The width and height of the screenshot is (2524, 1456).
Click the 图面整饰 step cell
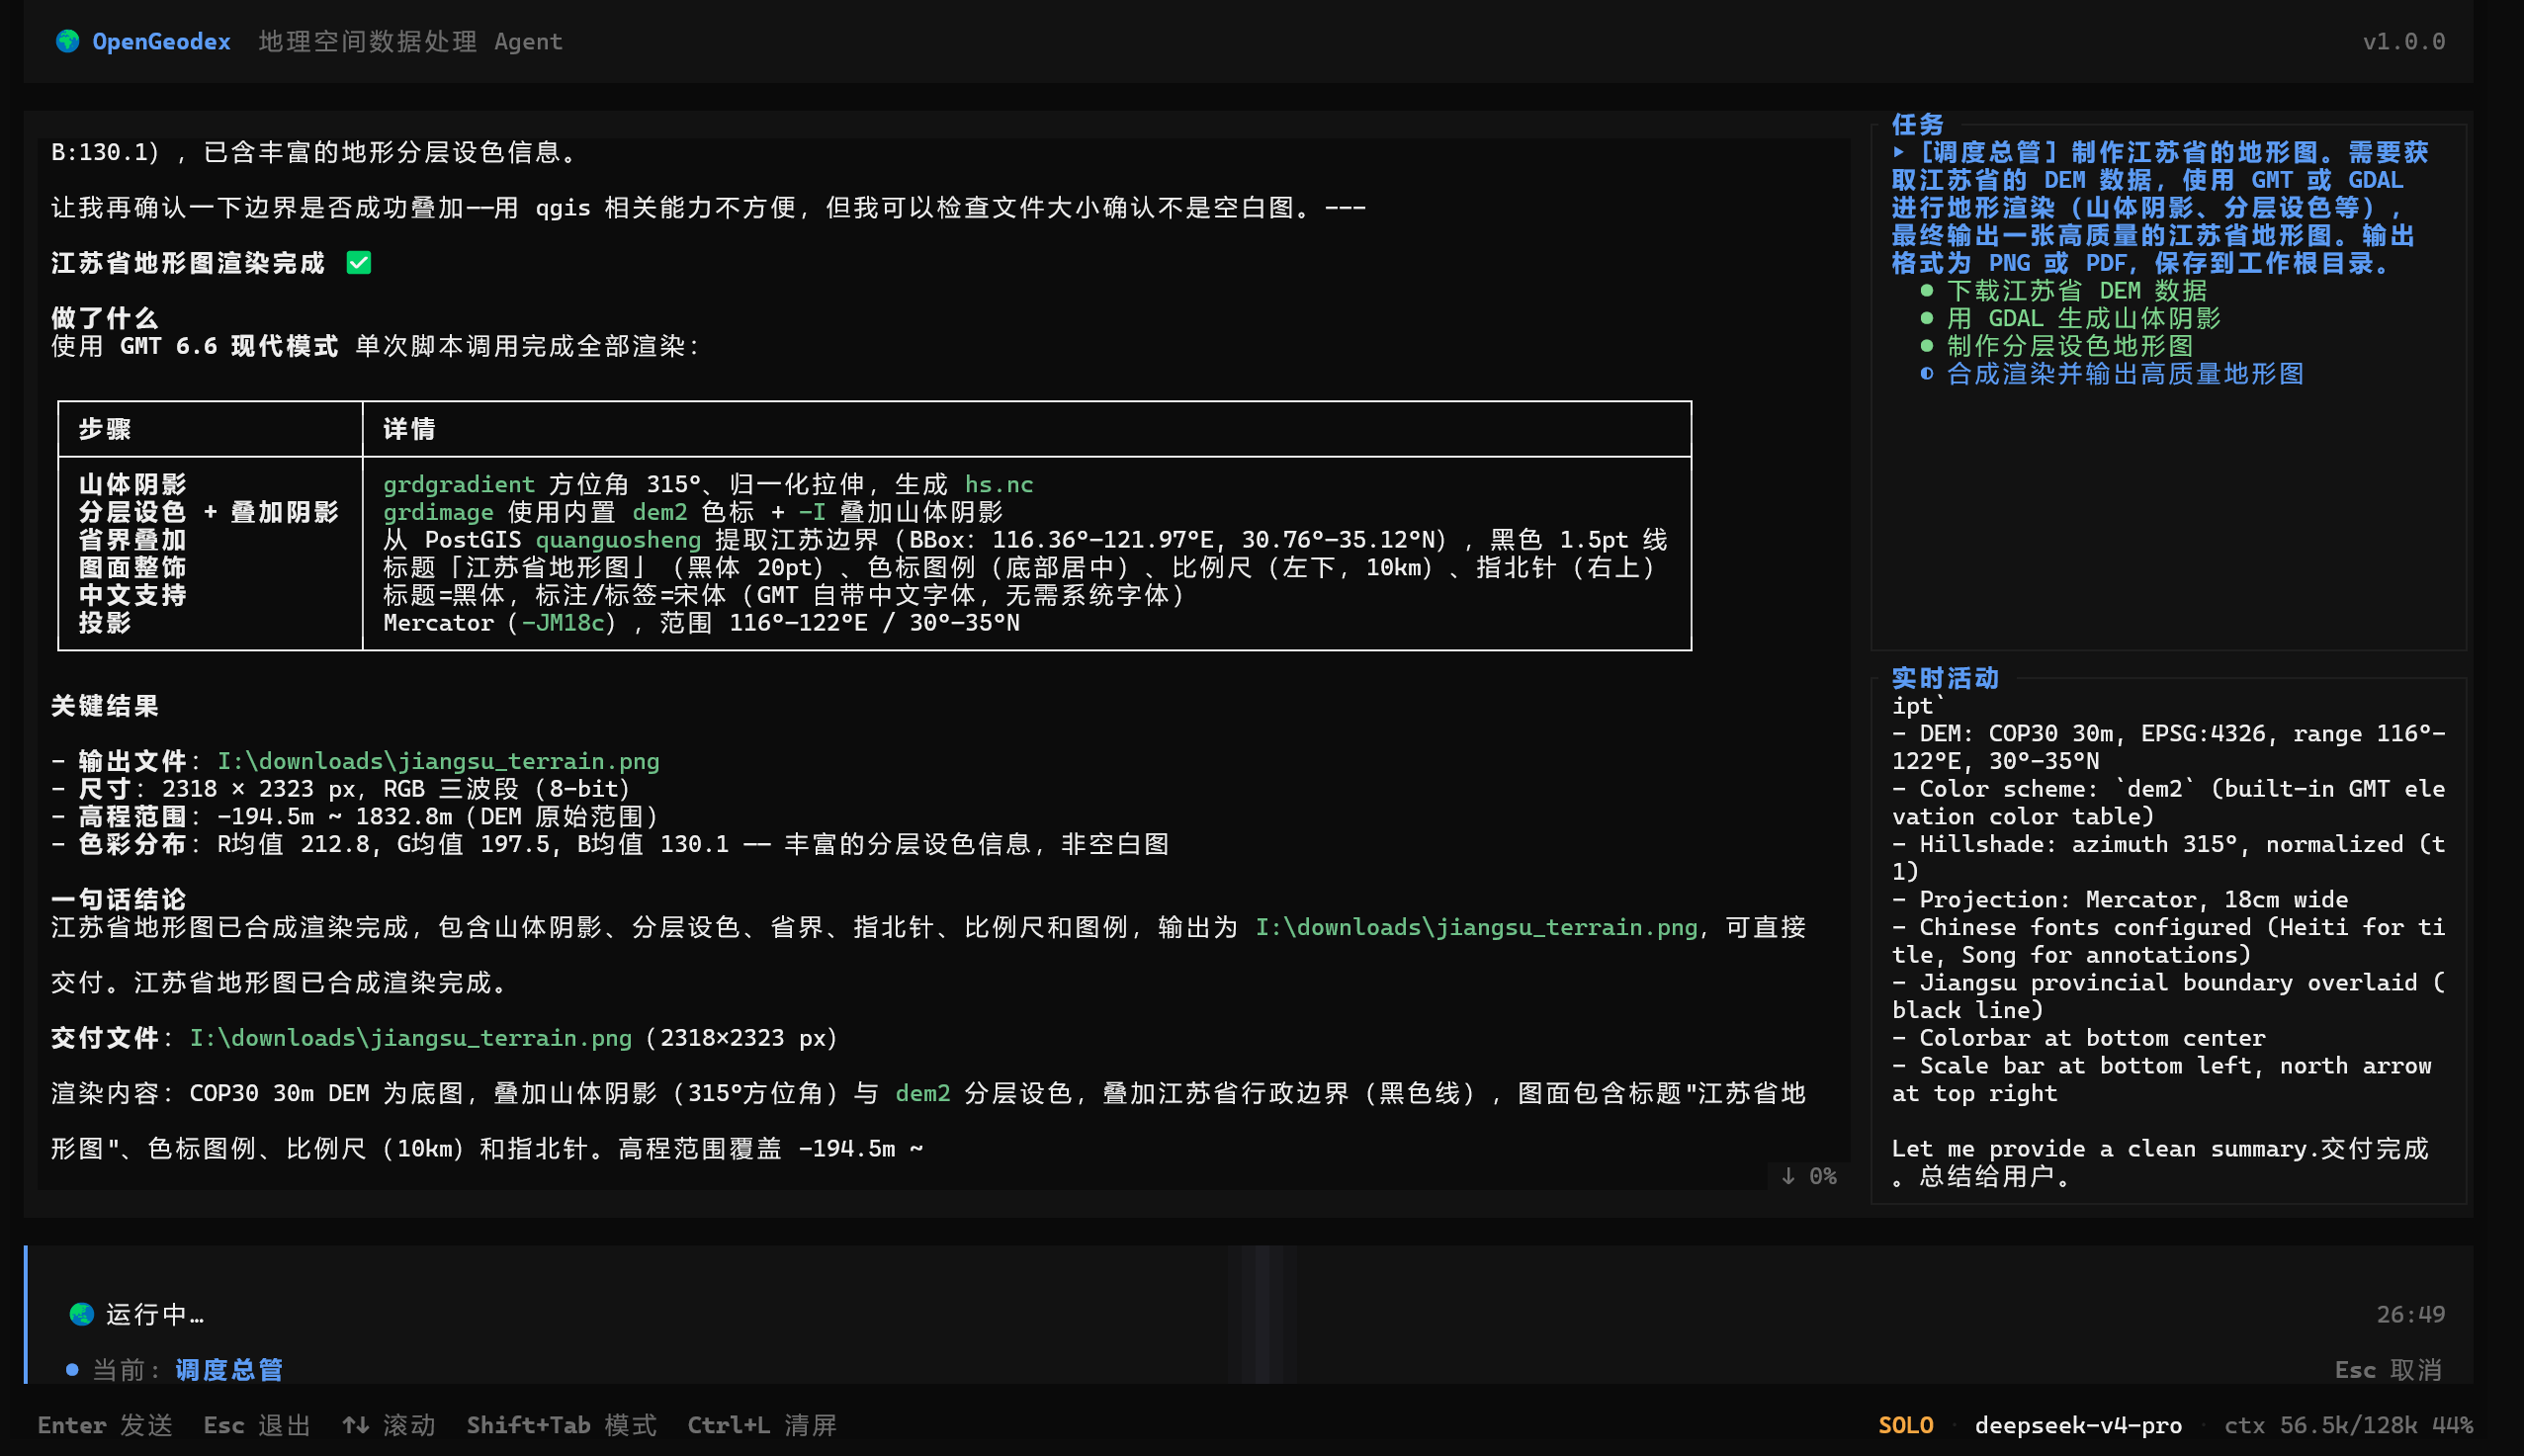click(x=133, y=568)
